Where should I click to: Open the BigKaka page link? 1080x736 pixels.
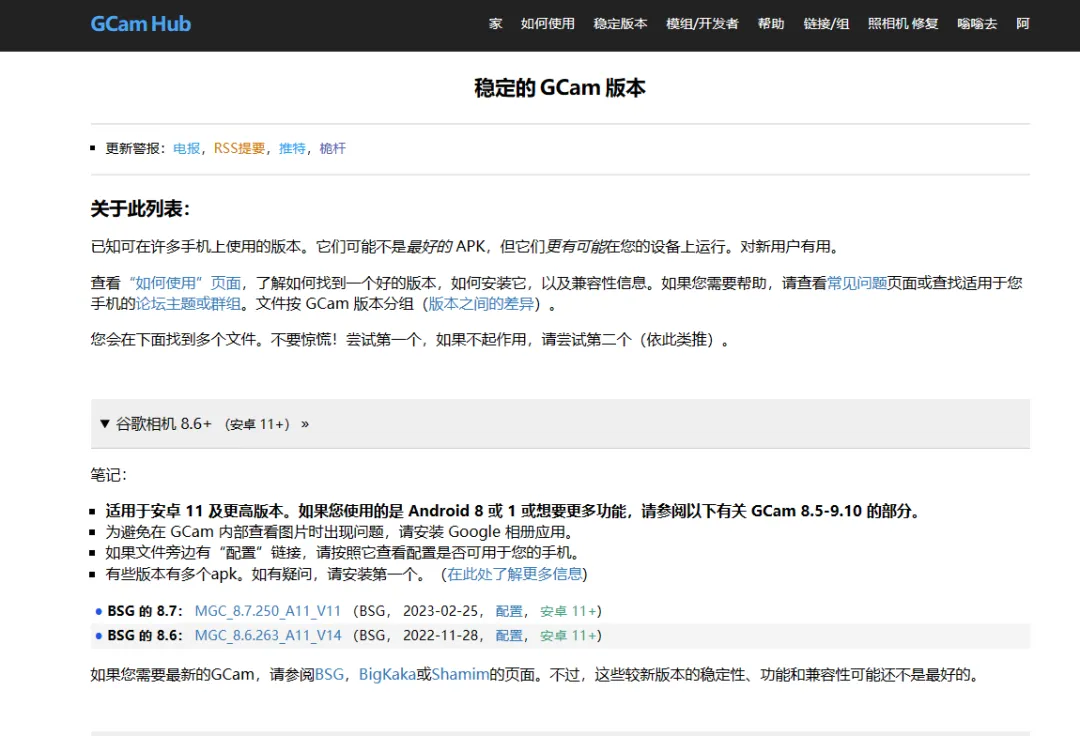coord(387,675)
